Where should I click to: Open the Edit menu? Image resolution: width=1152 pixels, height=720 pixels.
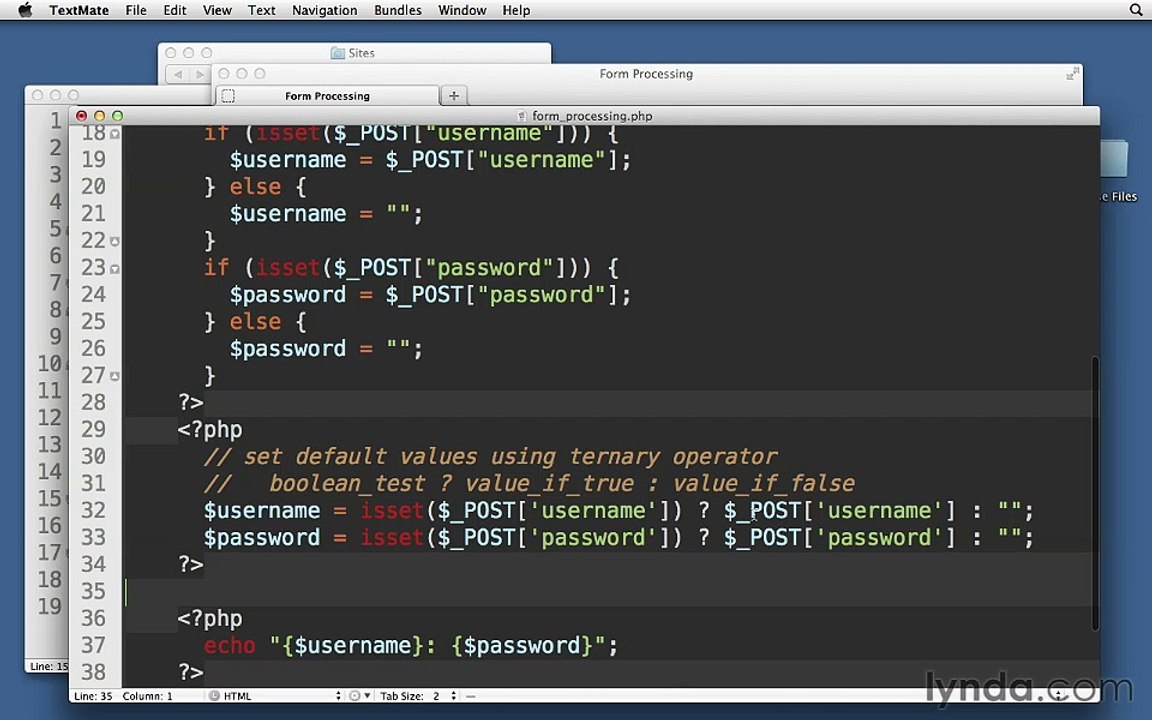coord(175,10)
